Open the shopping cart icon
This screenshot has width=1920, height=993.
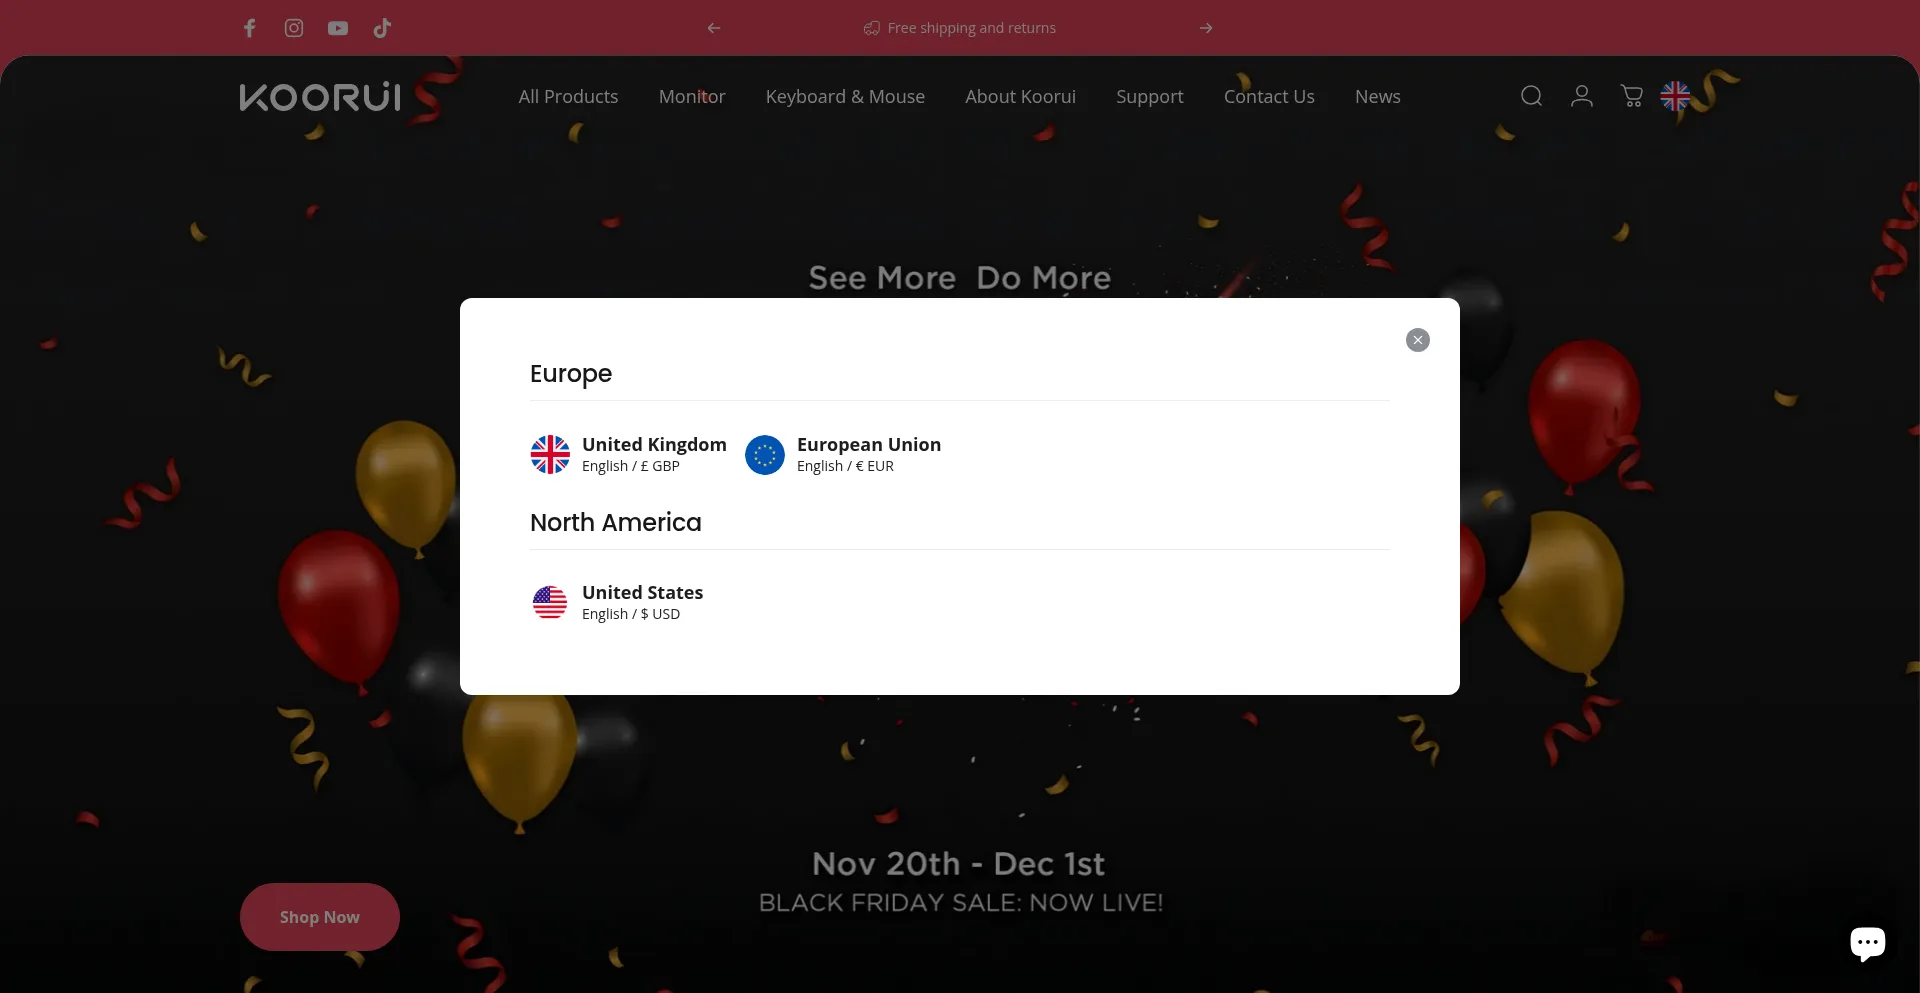coord(1631,96)
